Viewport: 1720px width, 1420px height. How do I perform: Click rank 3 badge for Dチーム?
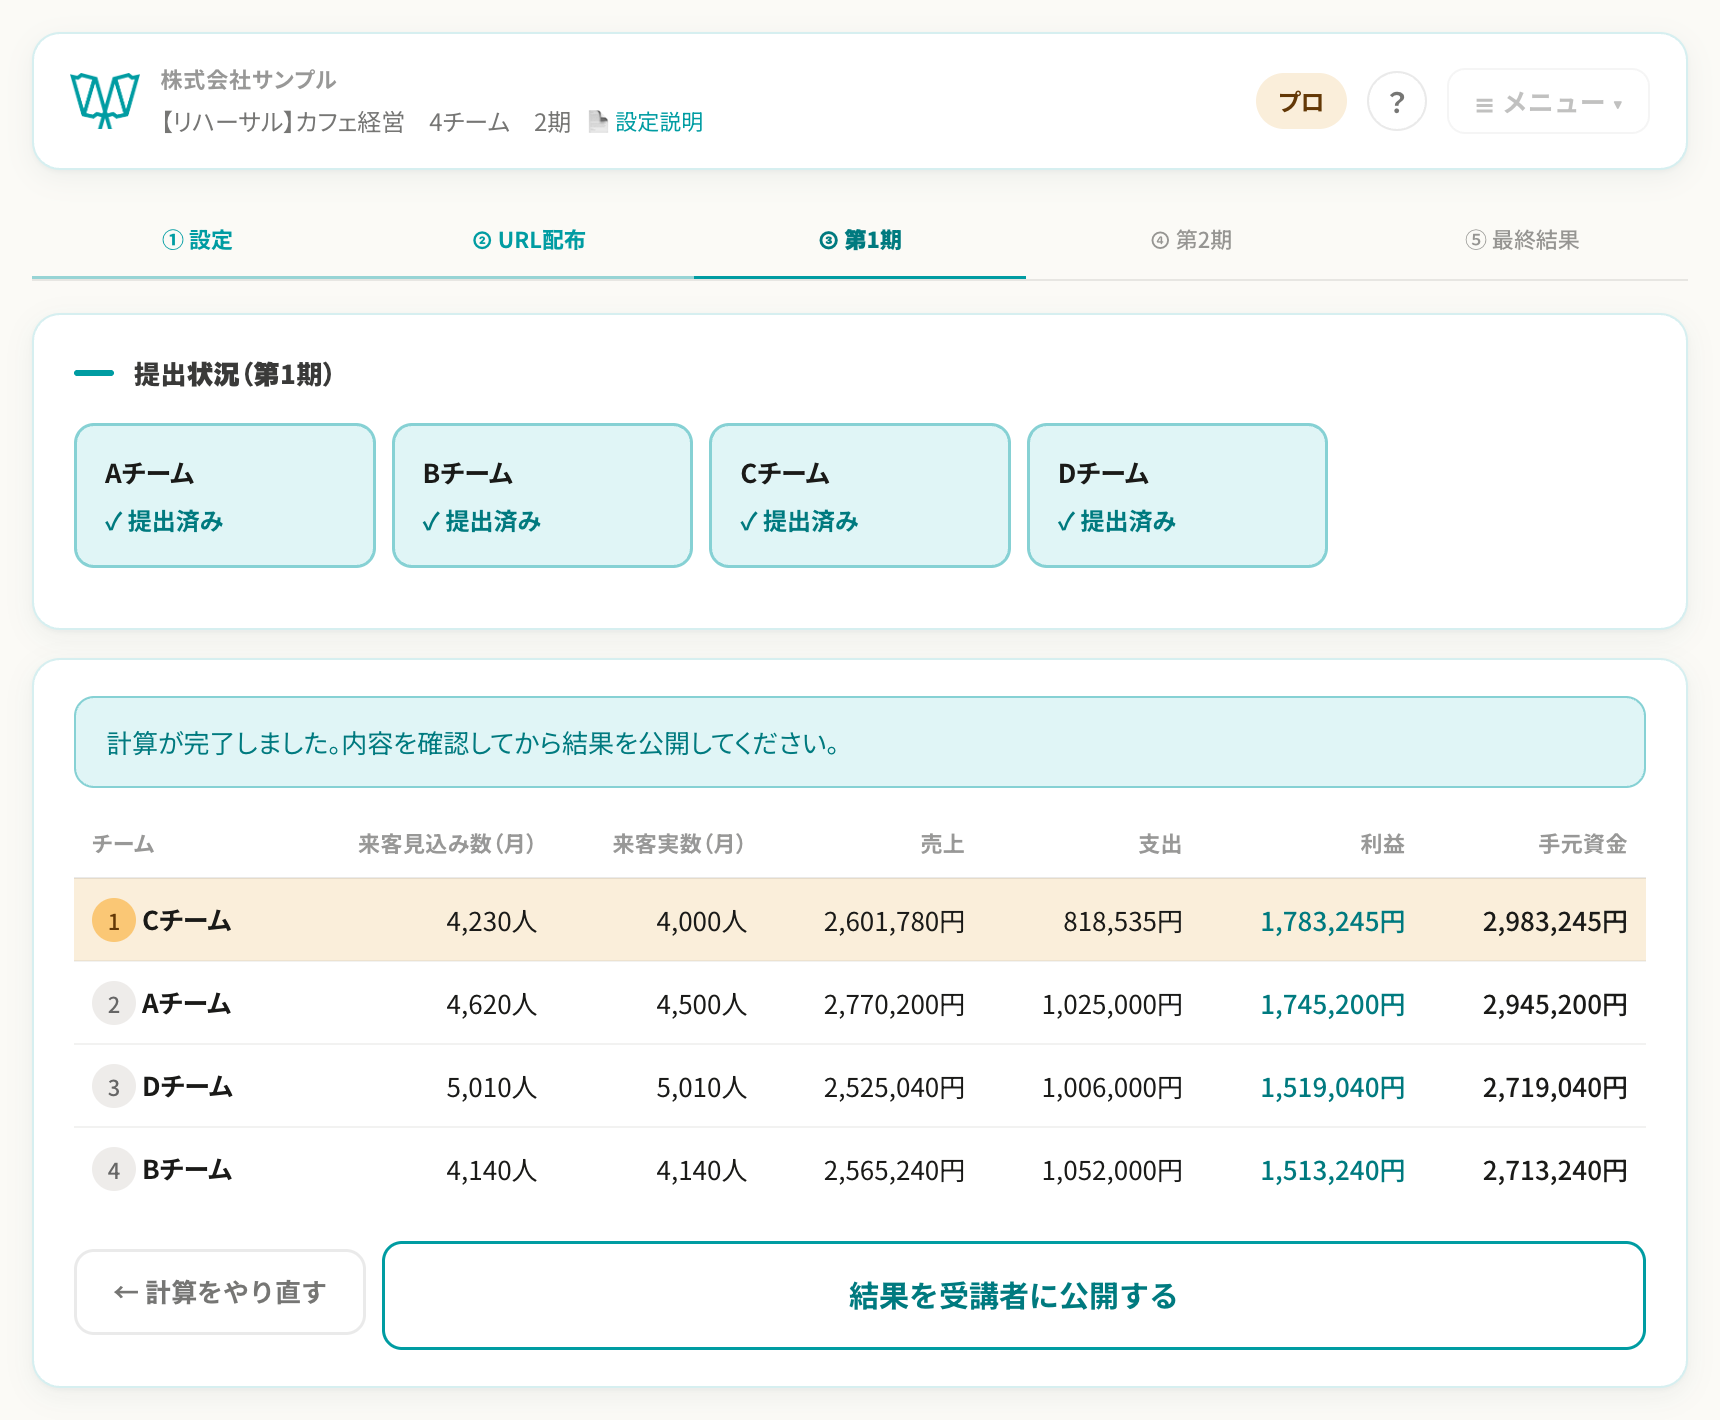[x=114, y=1087]
